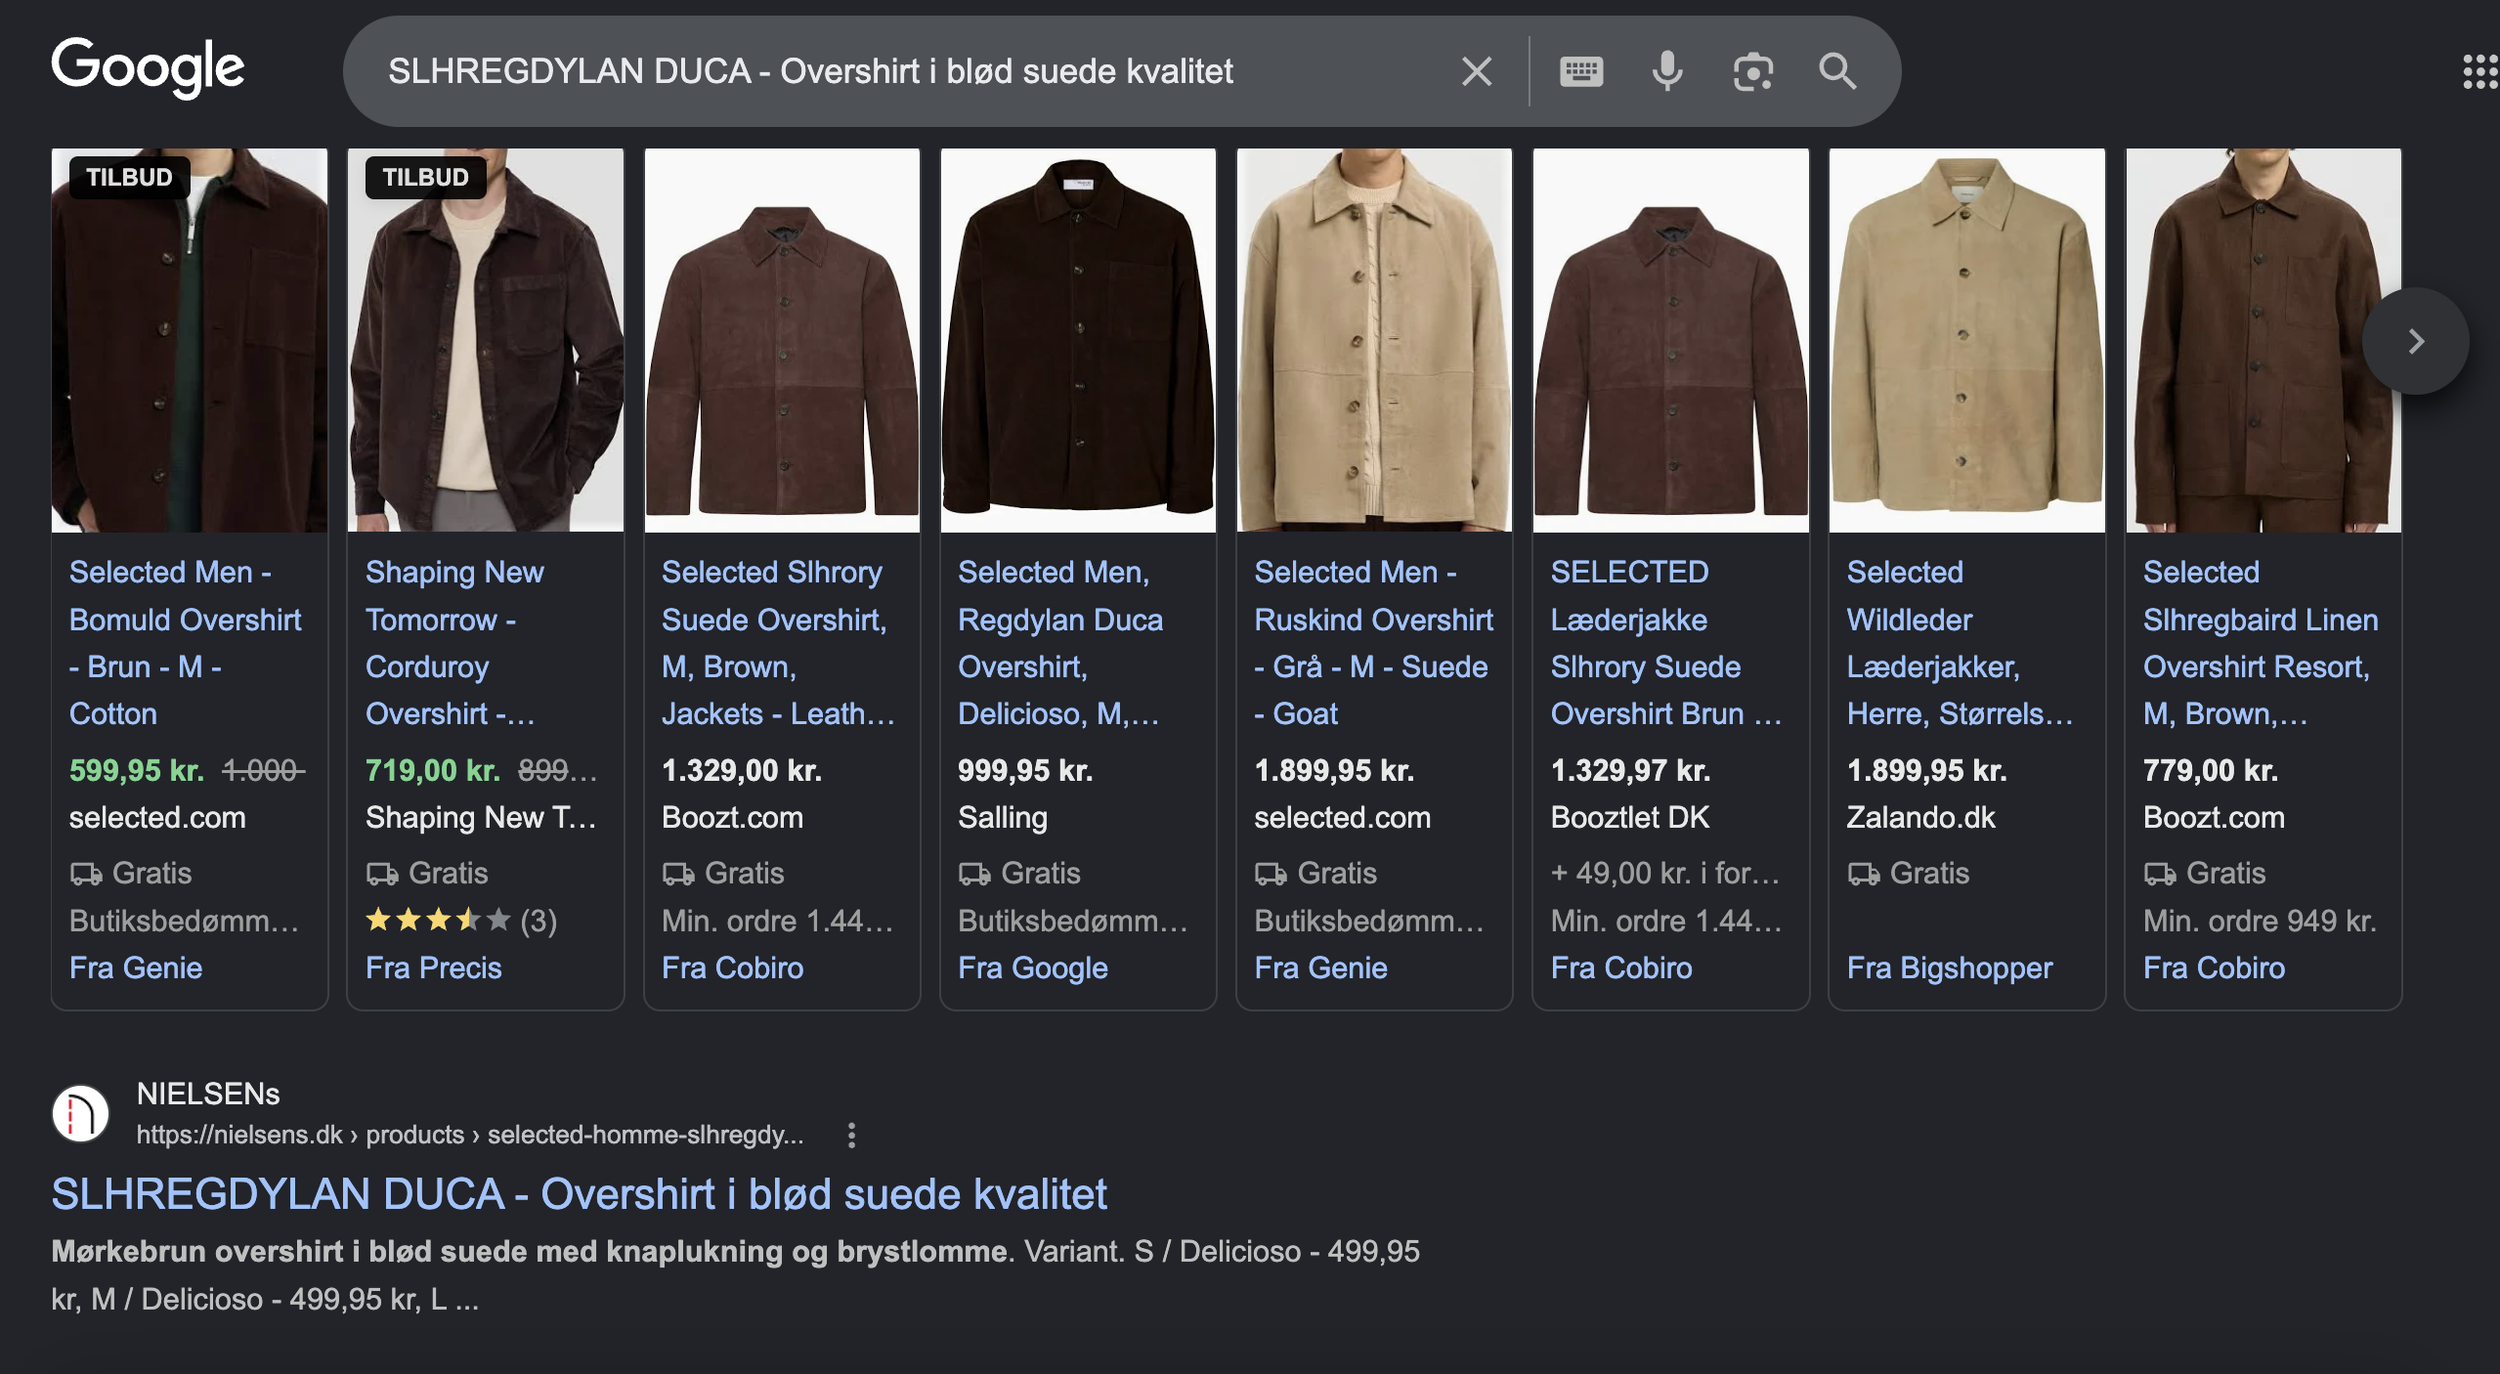Click the Min. ordre 949 kr. note
This screenshot has width=2500, height=1374.
(x=2259, y=921)
